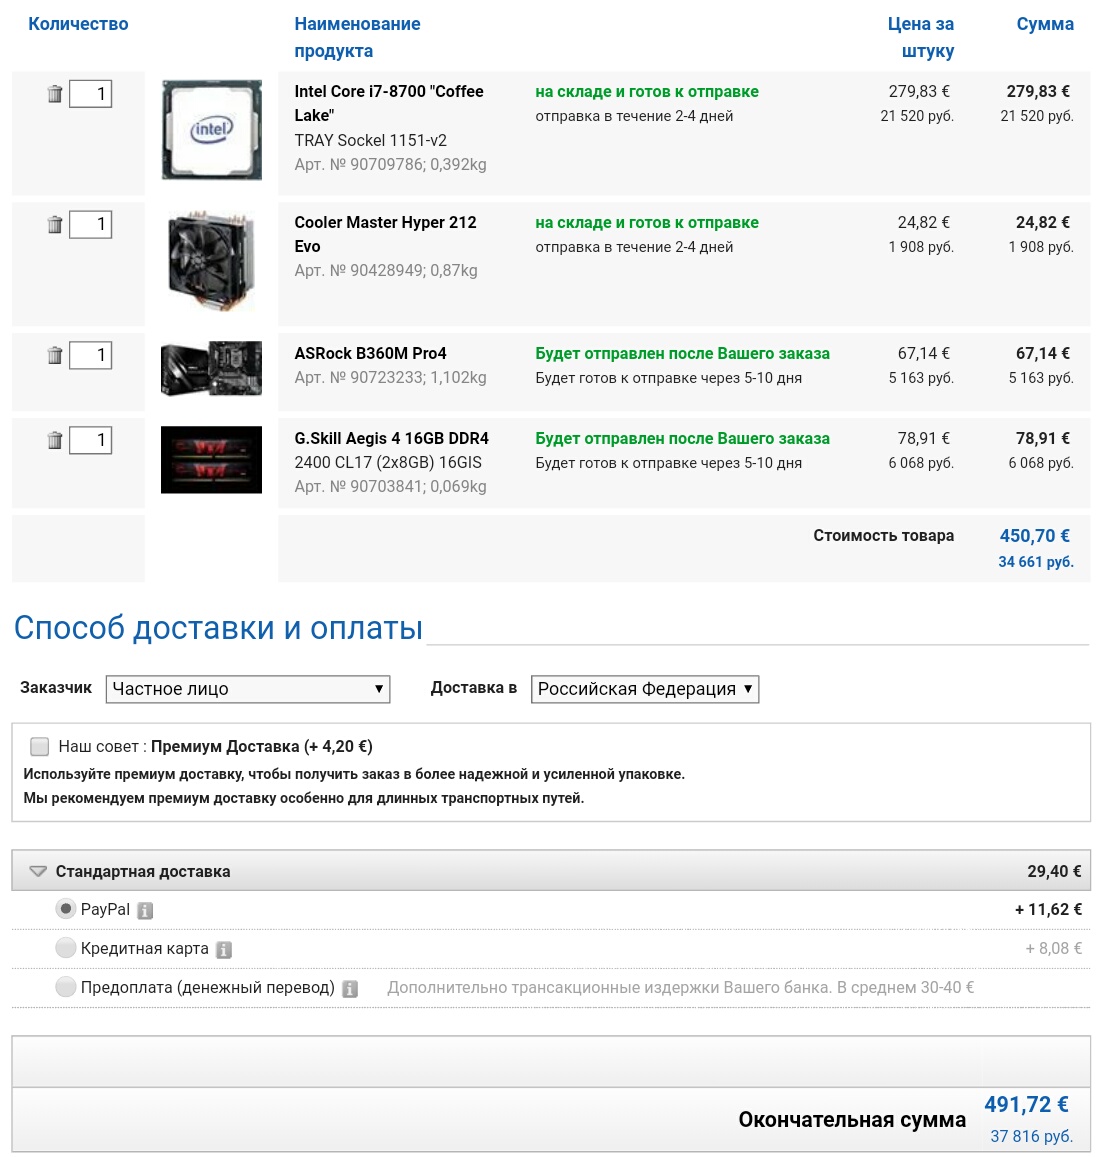This screenshot has height=1157, width=1120.
Task: Click the 2400 CL17 (2x8GB) 16GIS description
Action: click(x=388, y=463)
